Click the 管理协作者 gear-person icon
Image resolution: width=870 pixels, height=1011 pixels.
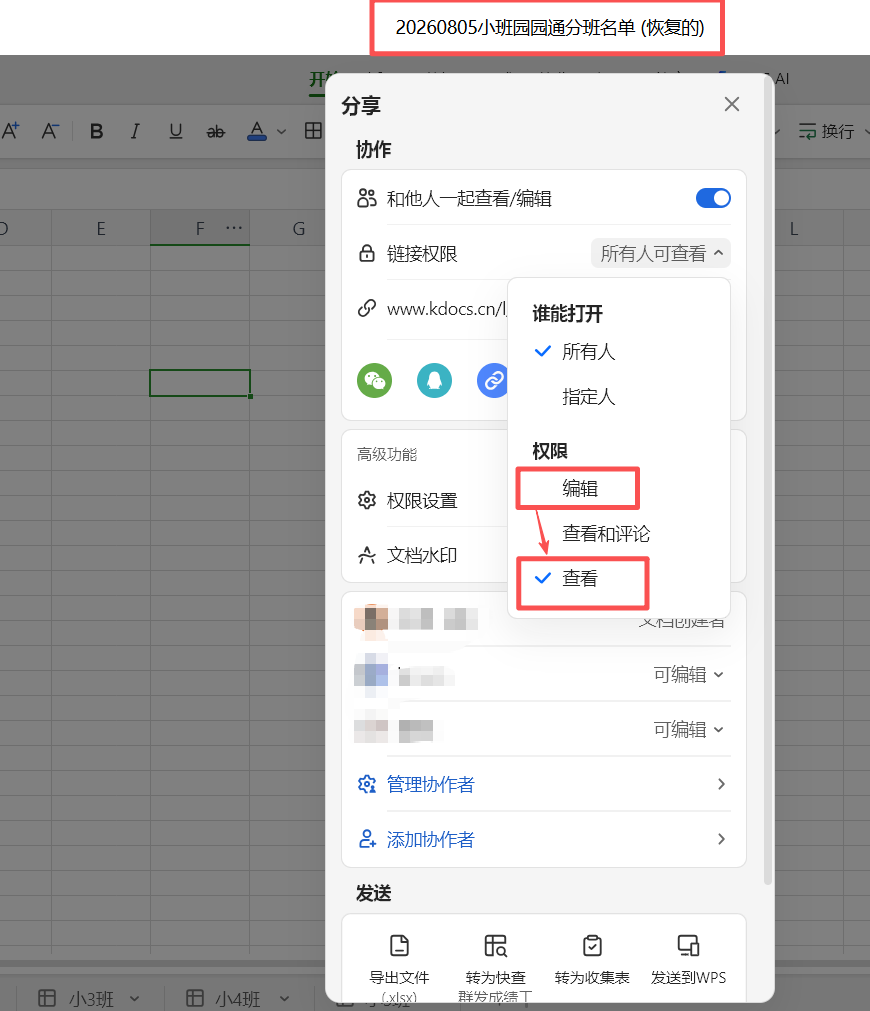(367, 784)
